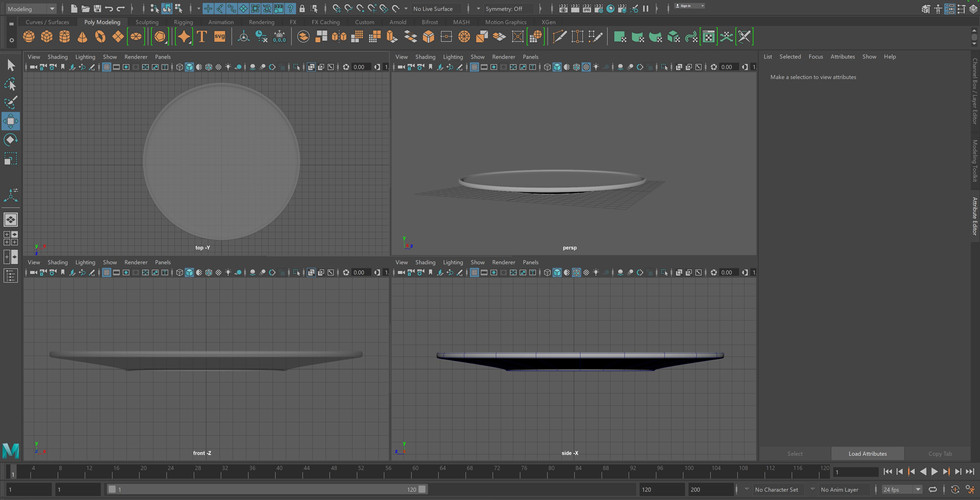Toggle loop playback icon near fps box
The width and height of the screenshot is (980, 500).
[933, 489]
